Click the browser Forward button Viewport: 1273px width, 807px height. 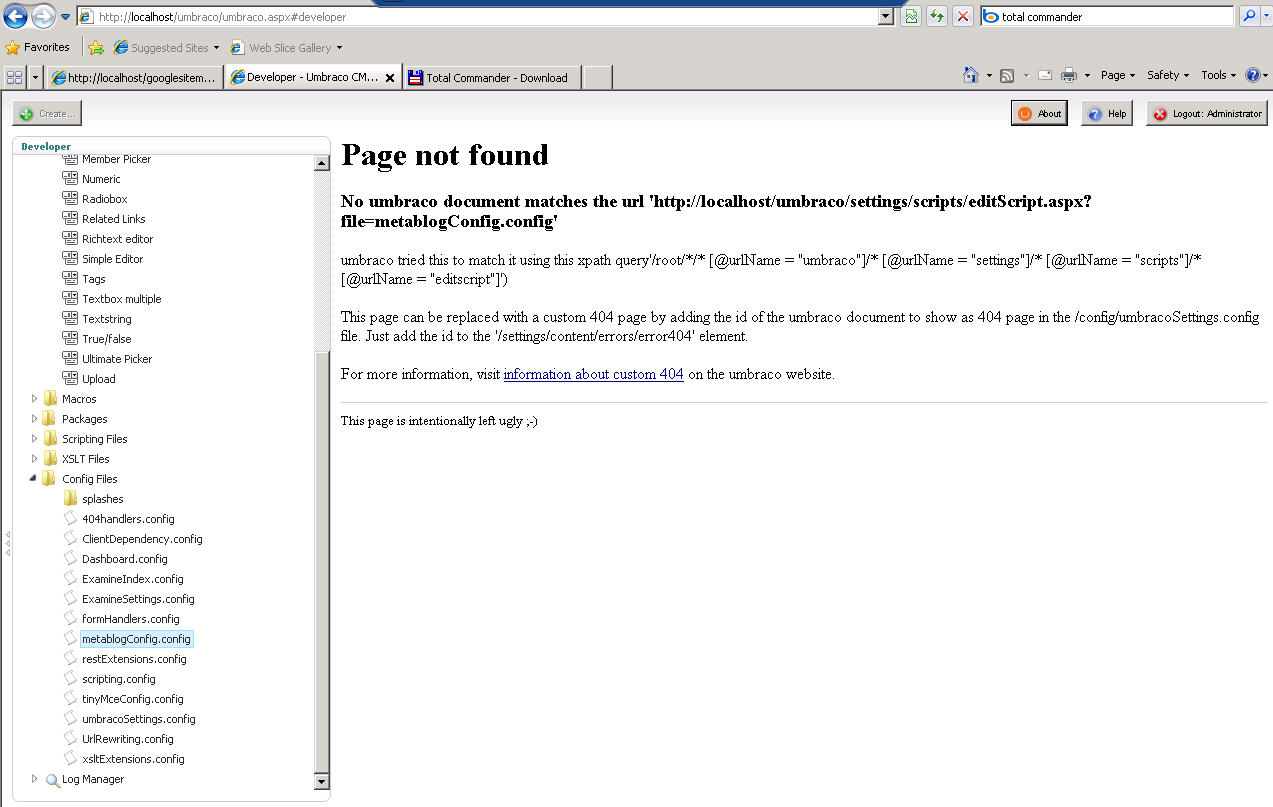point(44,16)
